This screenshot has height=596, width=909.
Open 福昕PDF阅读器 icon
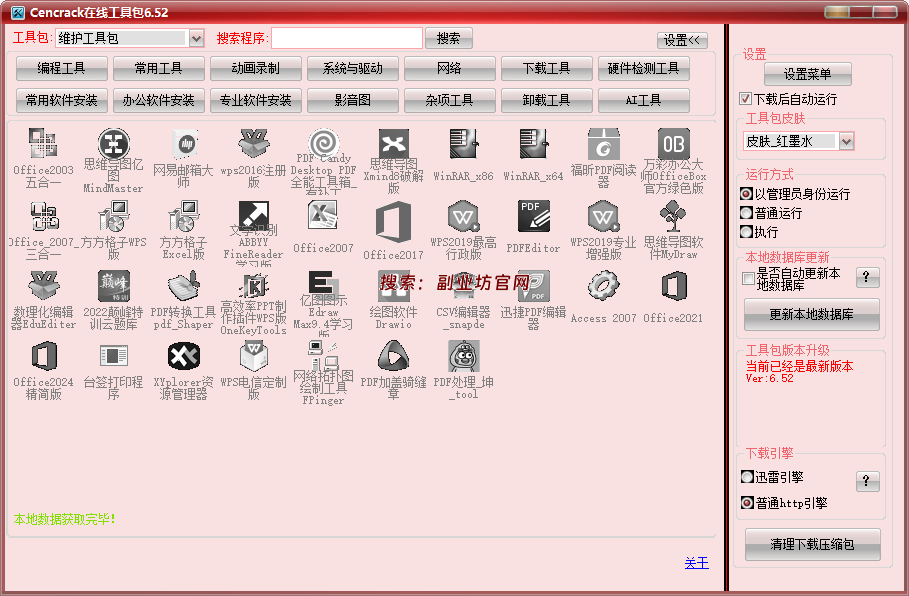coord(603,144)
